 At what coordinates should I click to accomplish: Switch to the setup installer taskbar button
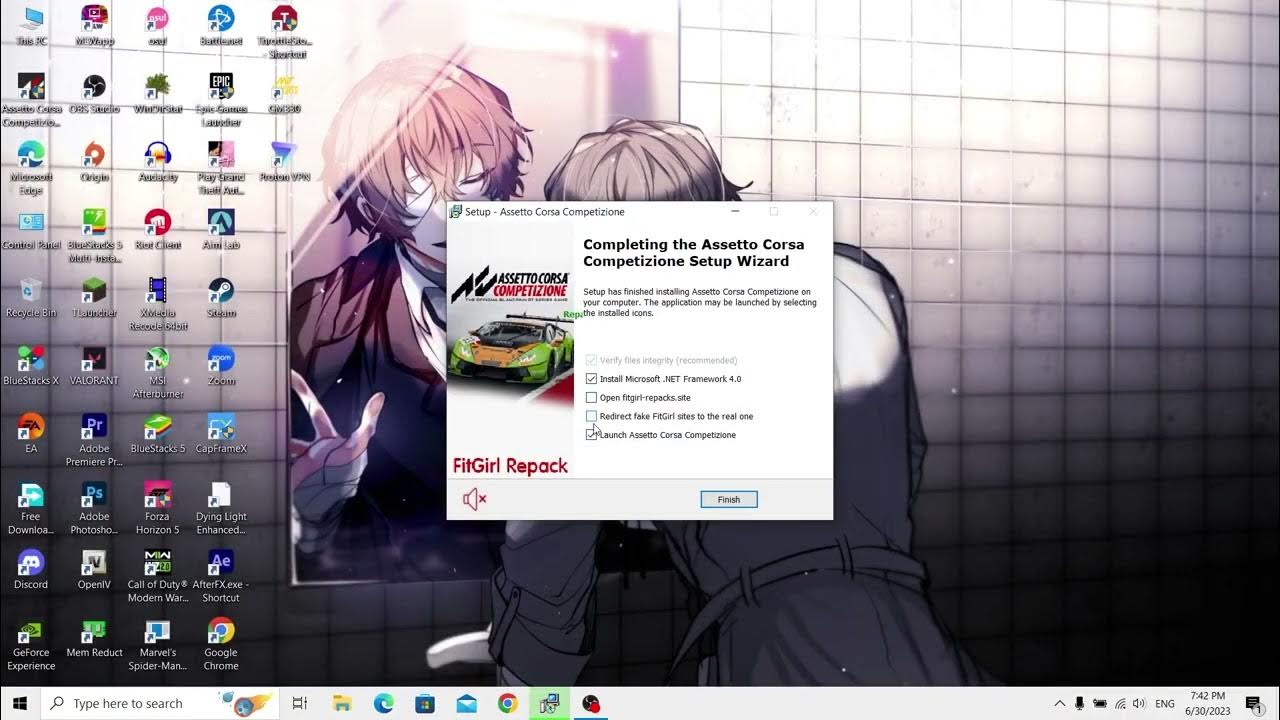(549, 704)
